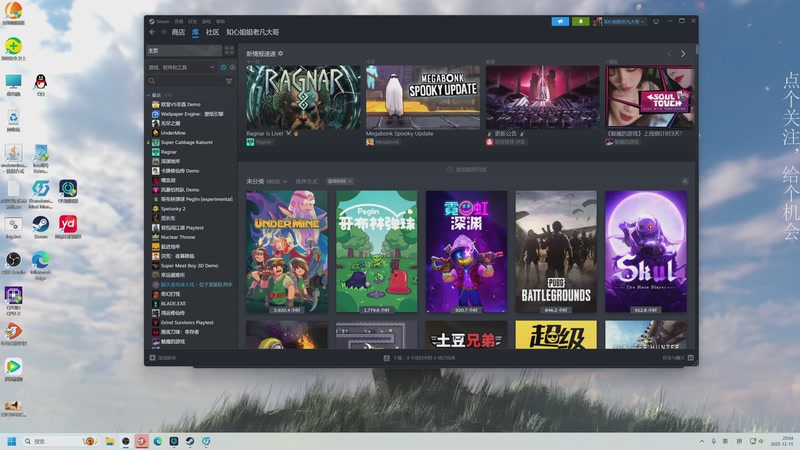Open the Steam logo menu icon
The image size is (800, 450).
(x=152, y=21)
